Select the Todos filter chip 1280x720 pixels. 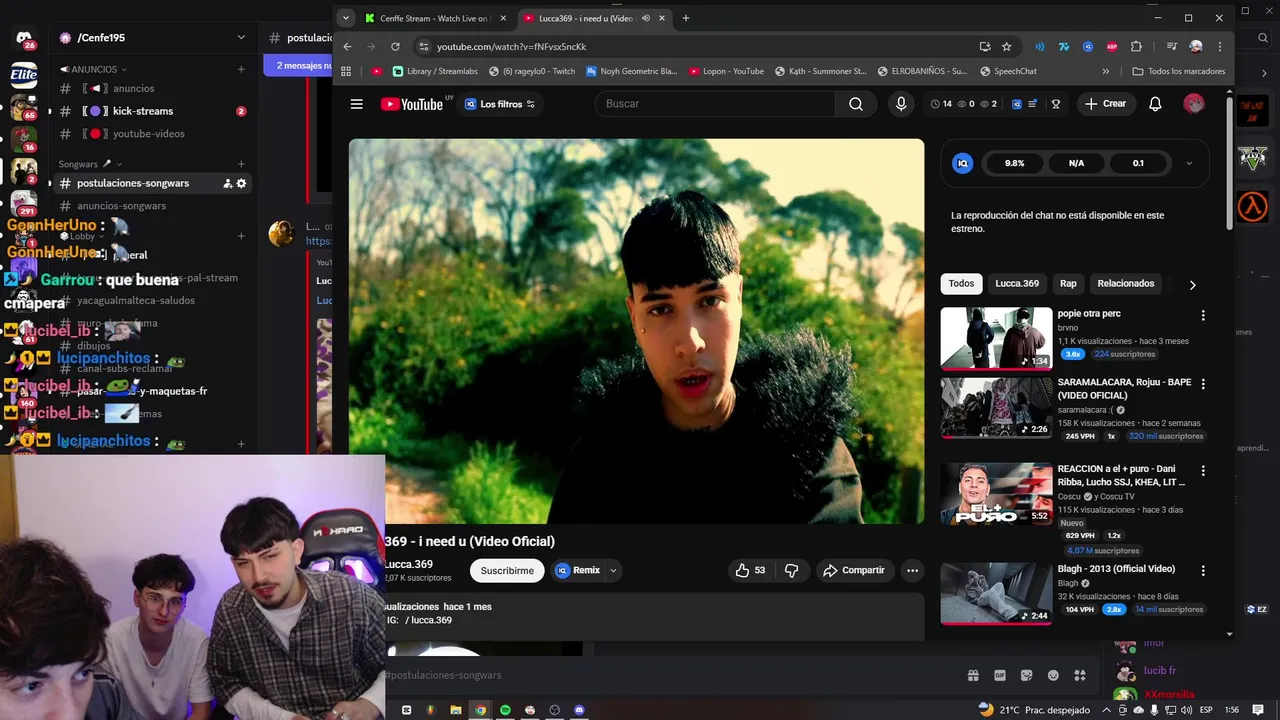(x=961, y=284)
